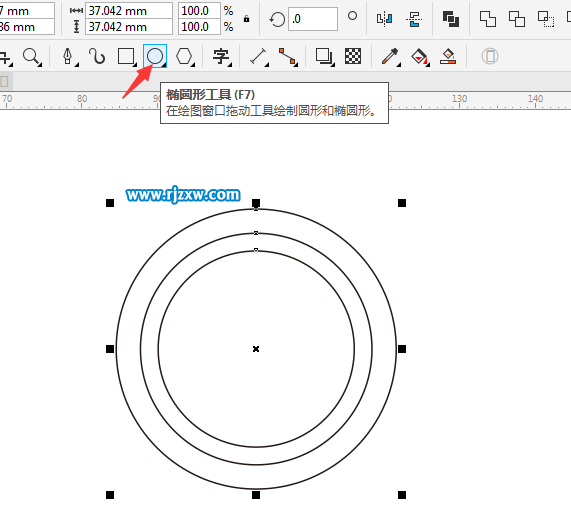The height and width of the screenshot is (525, 571).
Task: Click the X position field ending 7 mm
Action: point(27,11)
